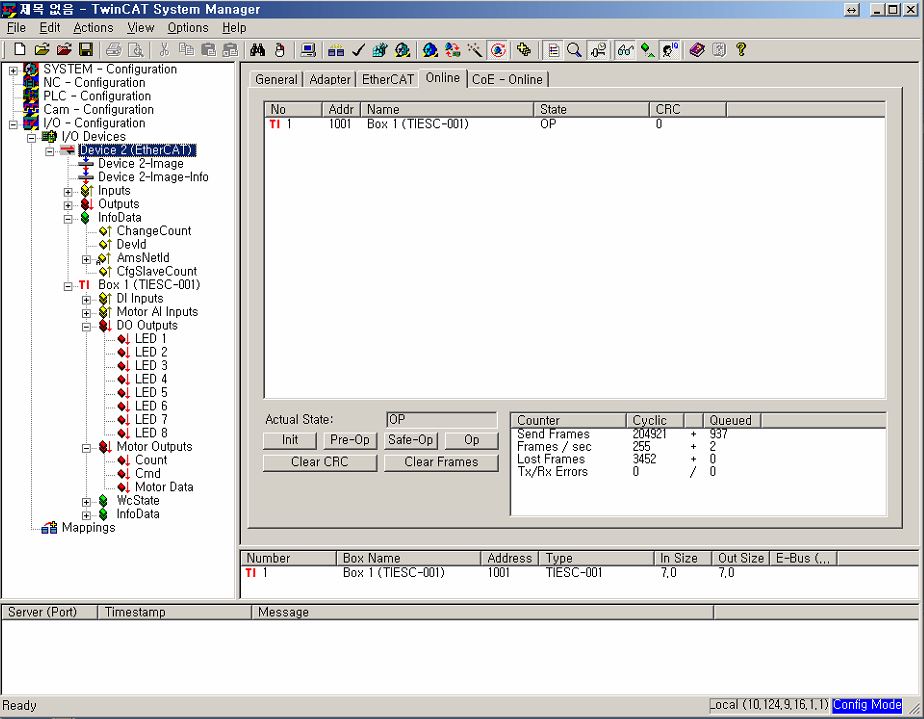This screenshot has height=719, width=924.
Task: Select the Cmd item under Motor Outputs
Action: click(147, 474)
